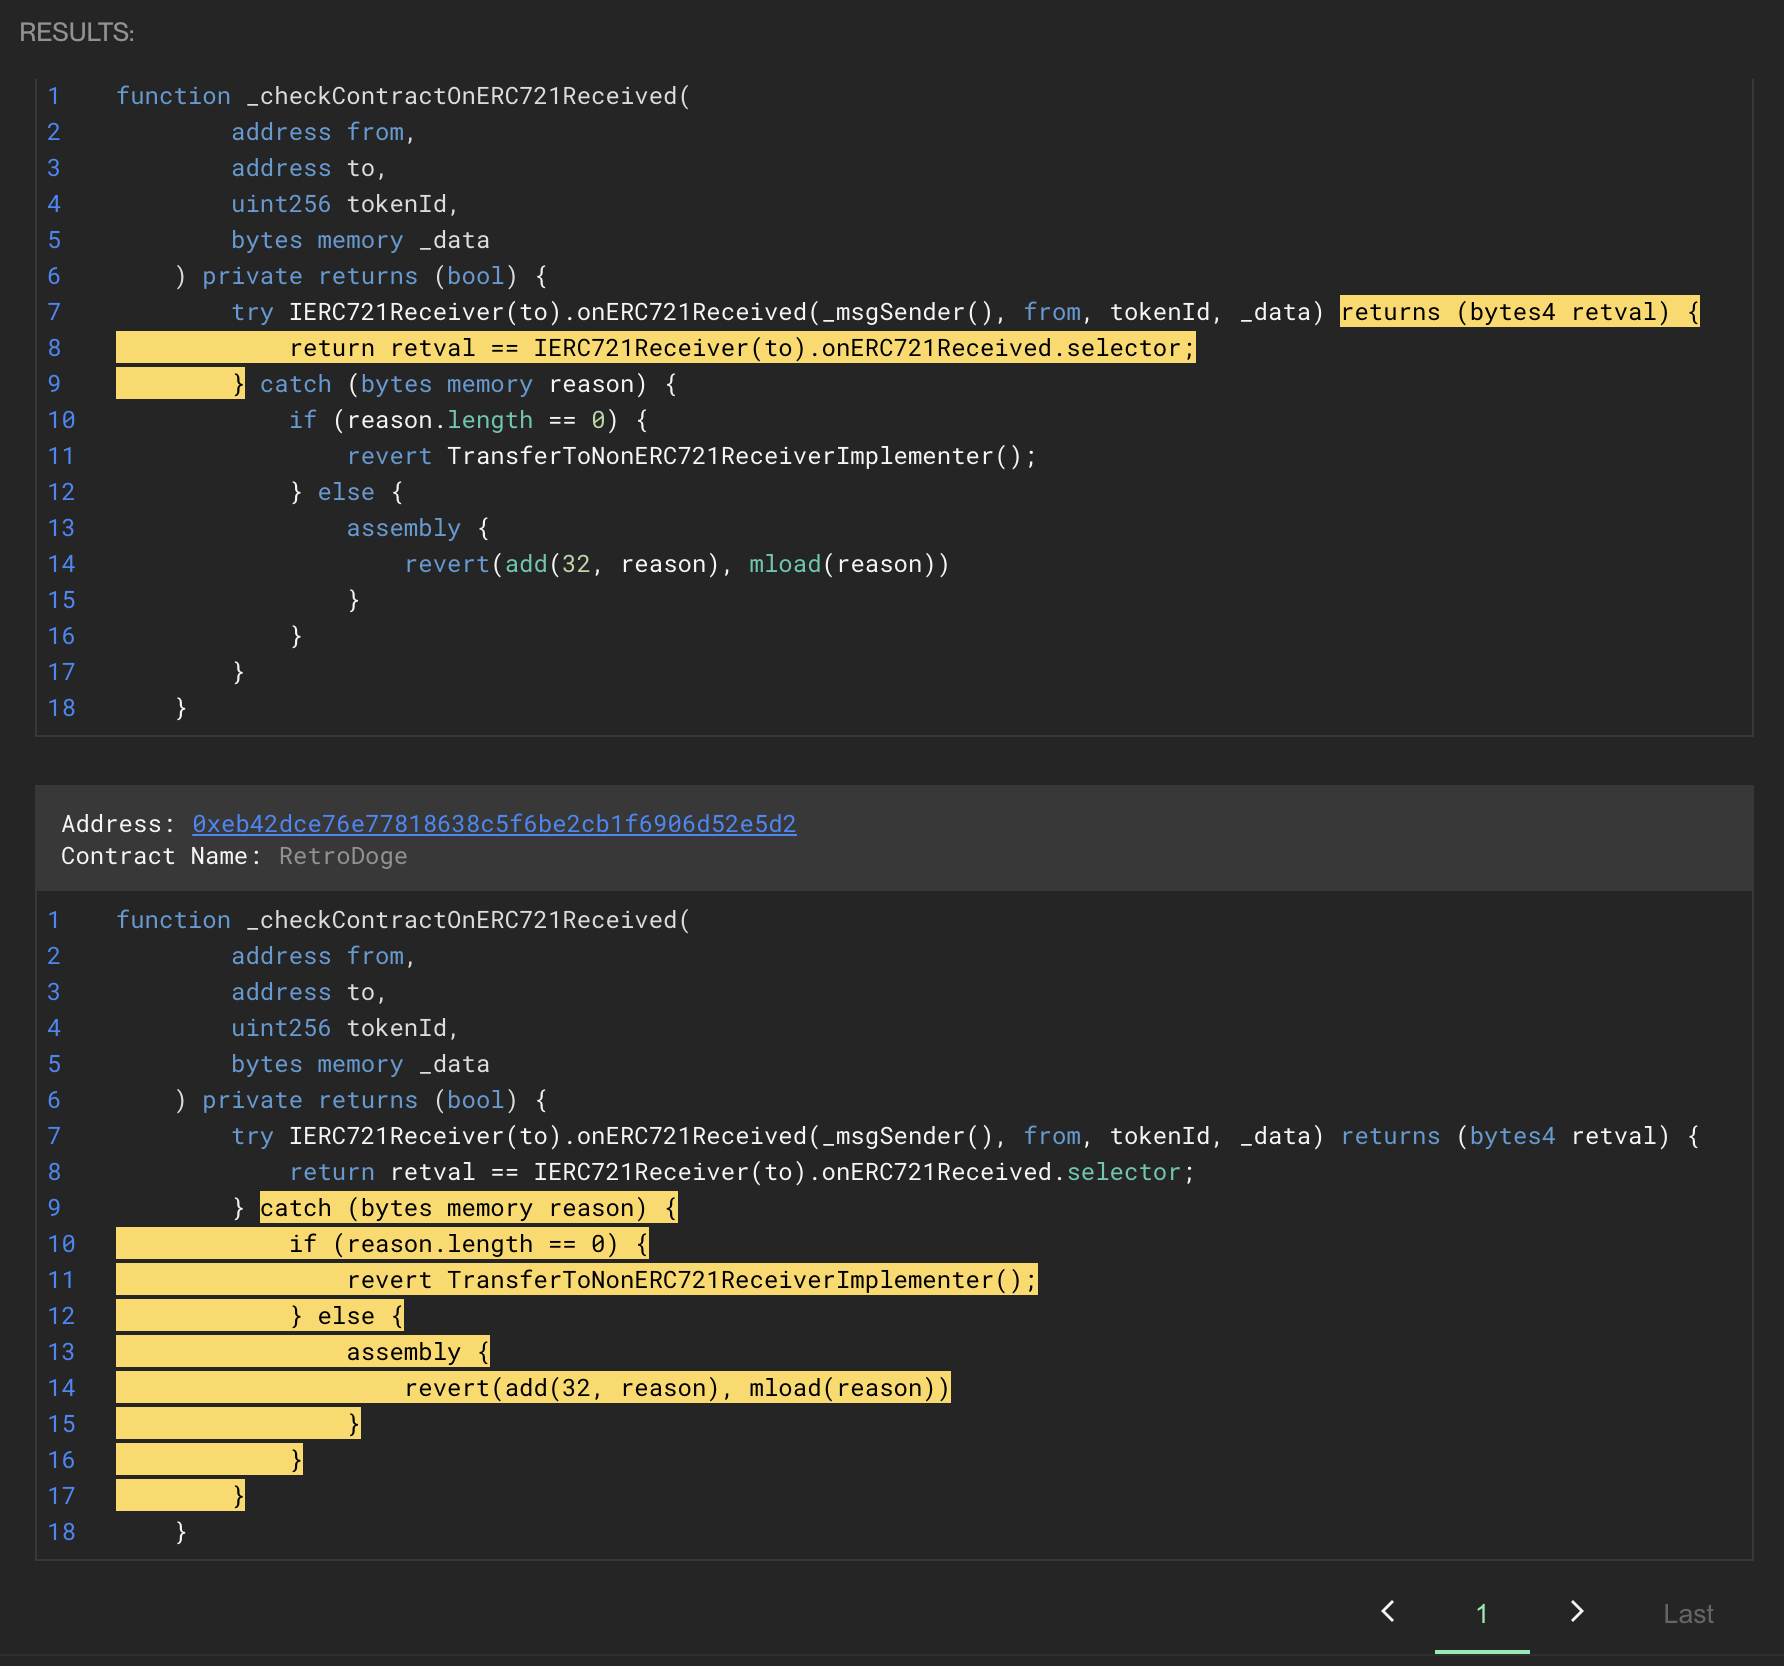
Task: Click highlighted 'if (reason.length == 0)' in second snippet
Action: click(467, 1244)
